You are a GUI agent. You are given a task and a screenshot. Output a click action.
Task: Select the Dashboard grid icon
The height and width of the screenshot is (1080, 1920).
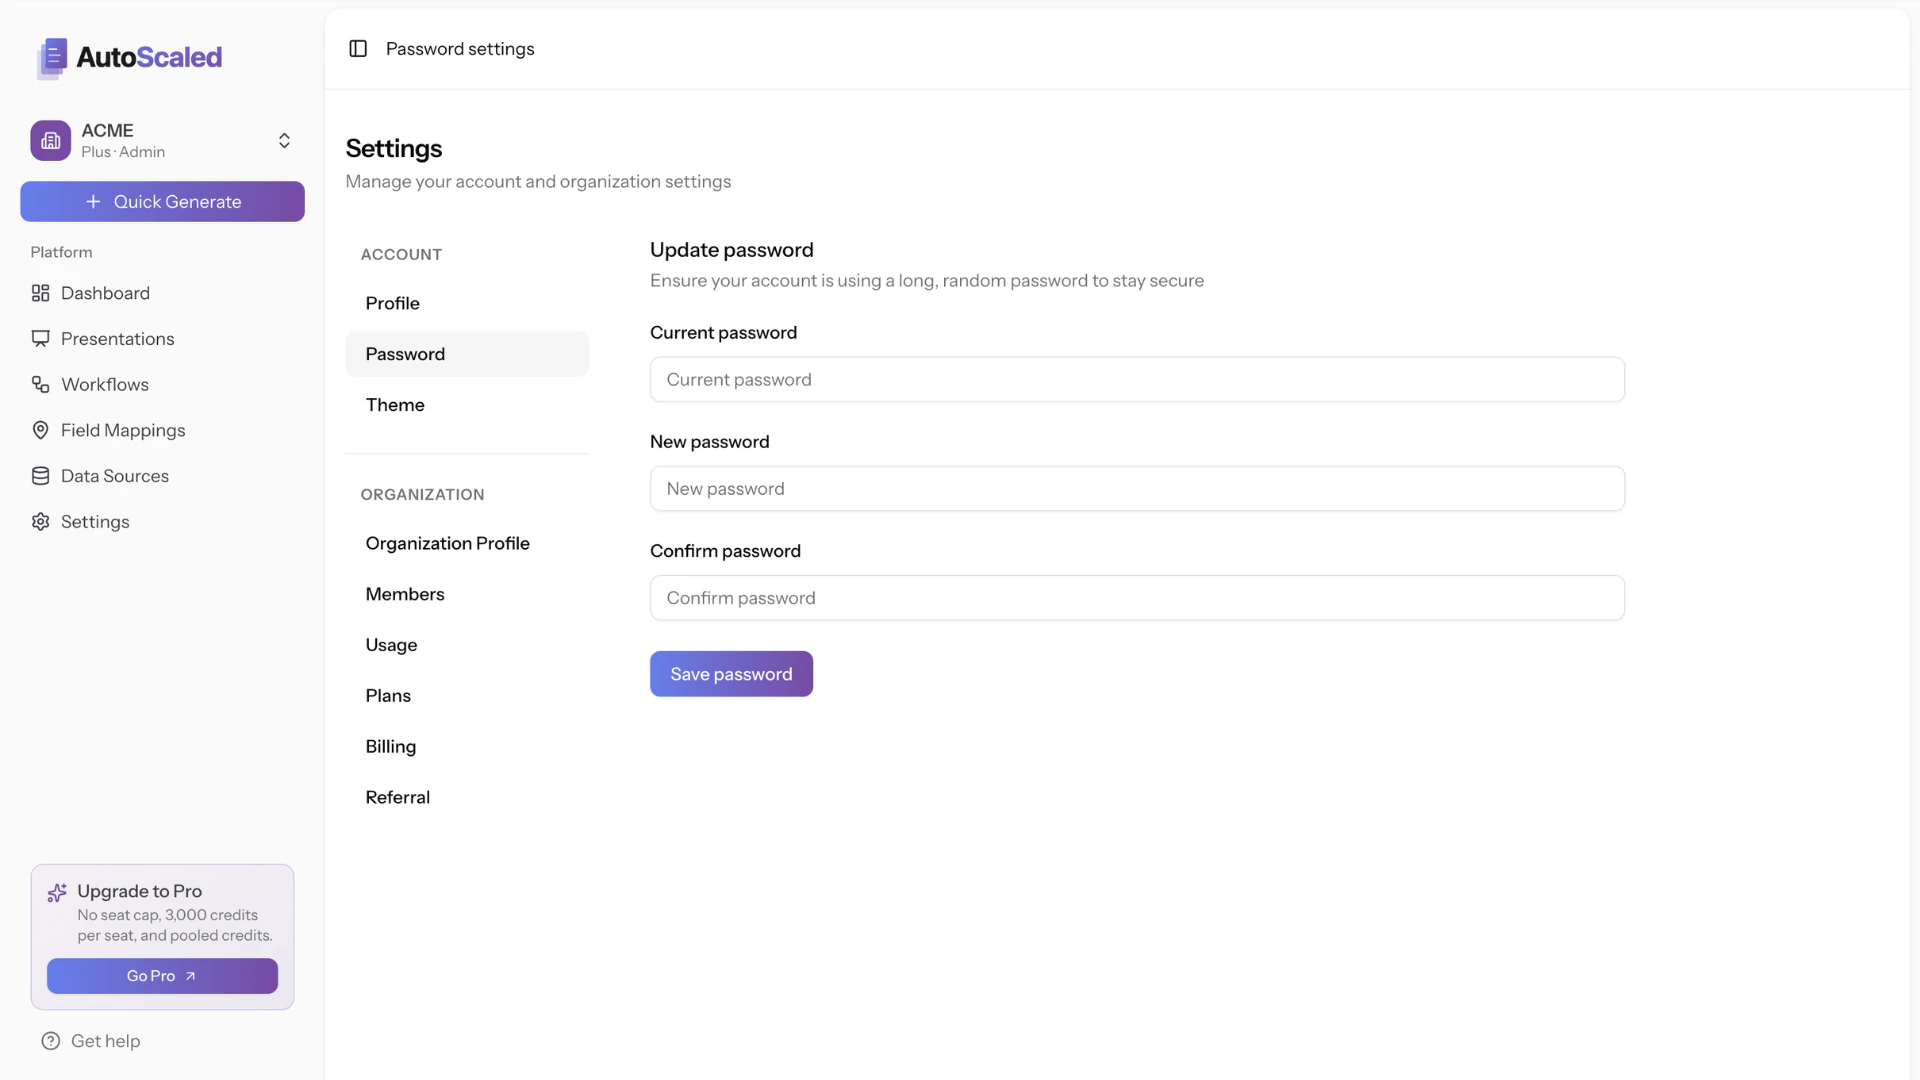coord(40,292)
